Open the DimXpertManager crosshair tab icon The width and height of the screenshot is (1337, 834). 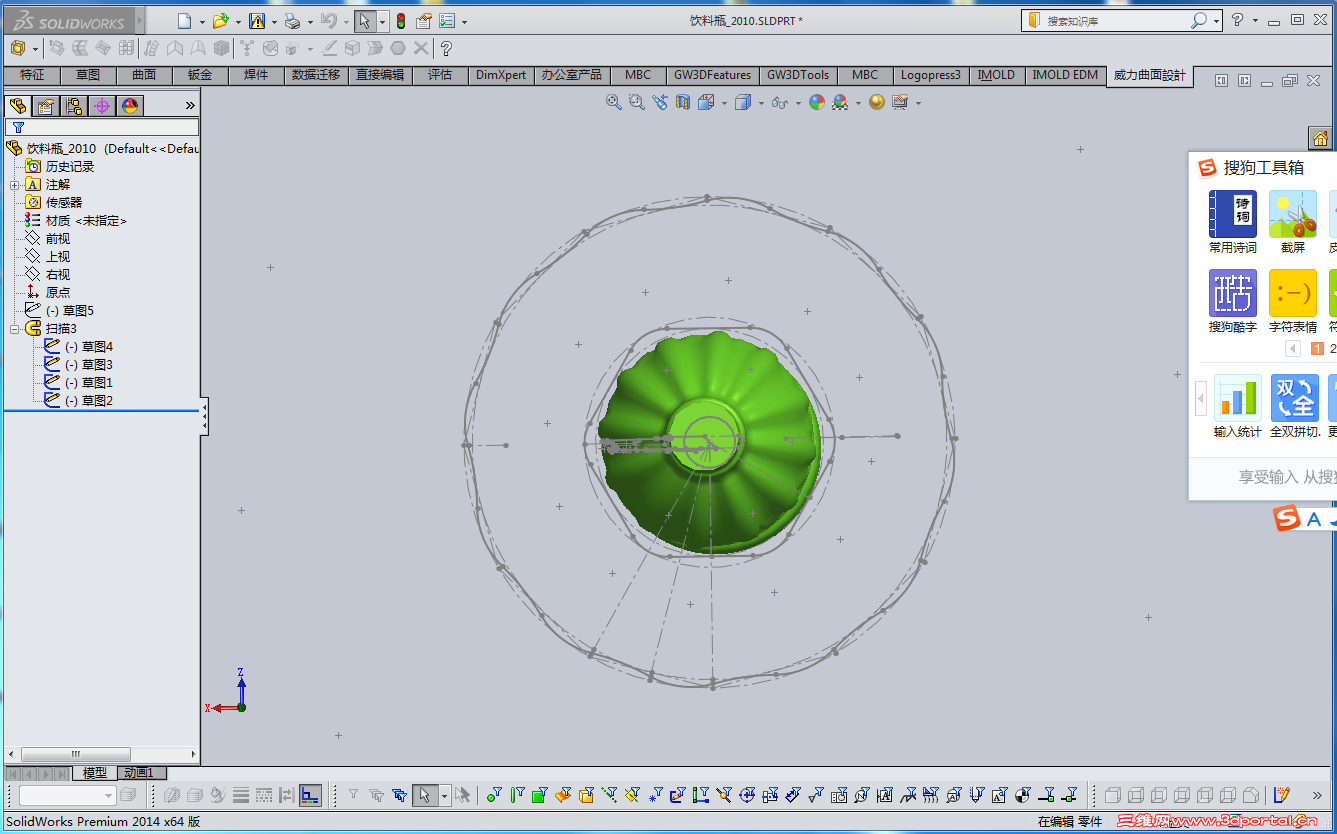pos(101,106)
